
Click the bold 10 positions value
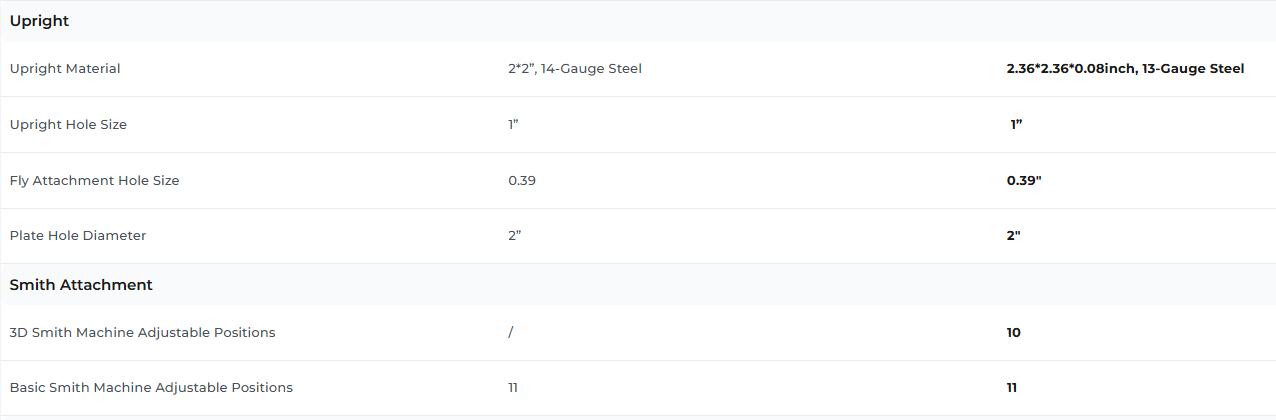coord(1014,333)
